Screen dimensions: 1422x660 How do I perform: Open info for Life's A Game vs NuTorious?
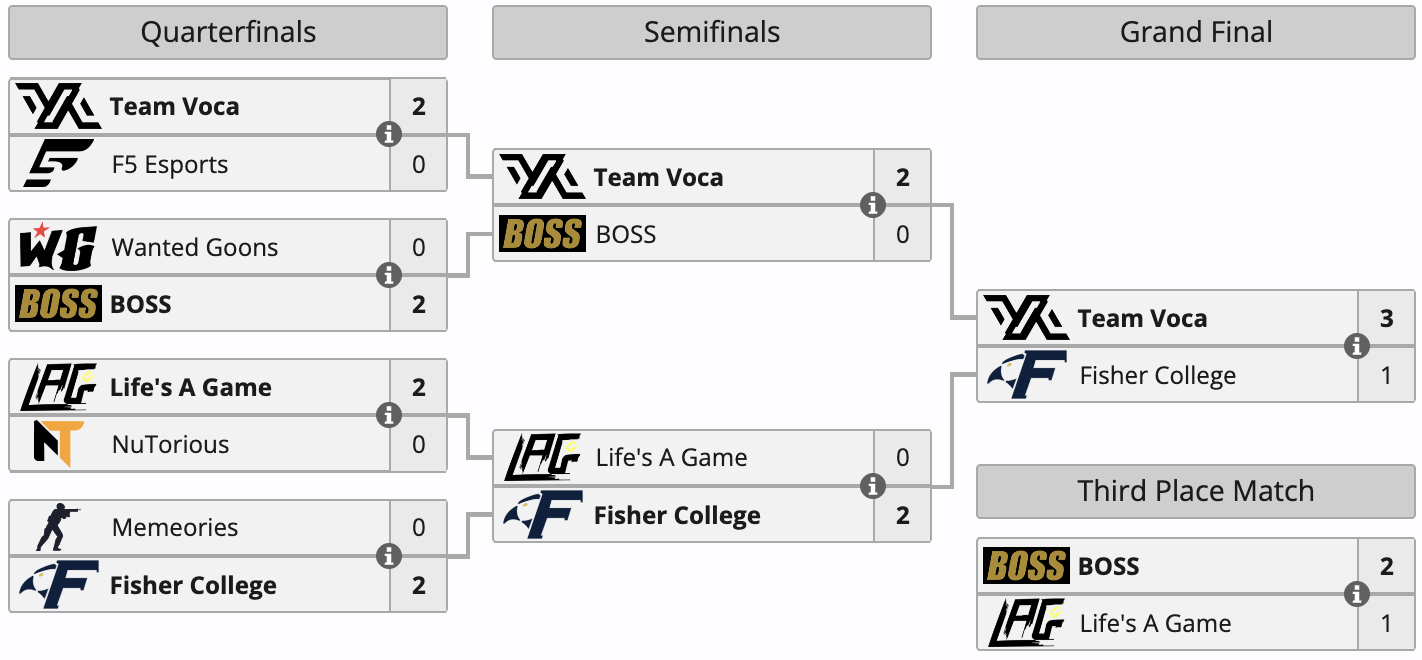pos(389,415)
